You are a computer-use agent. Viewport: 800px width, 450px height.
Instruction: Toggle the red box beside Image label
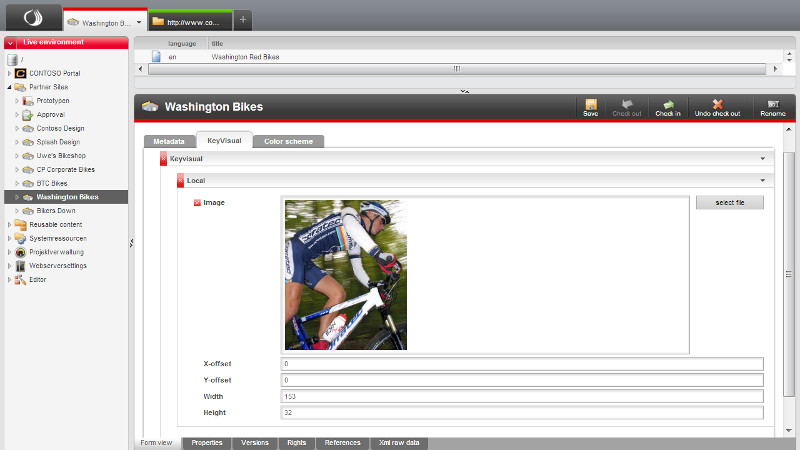(x=197, y=203)
